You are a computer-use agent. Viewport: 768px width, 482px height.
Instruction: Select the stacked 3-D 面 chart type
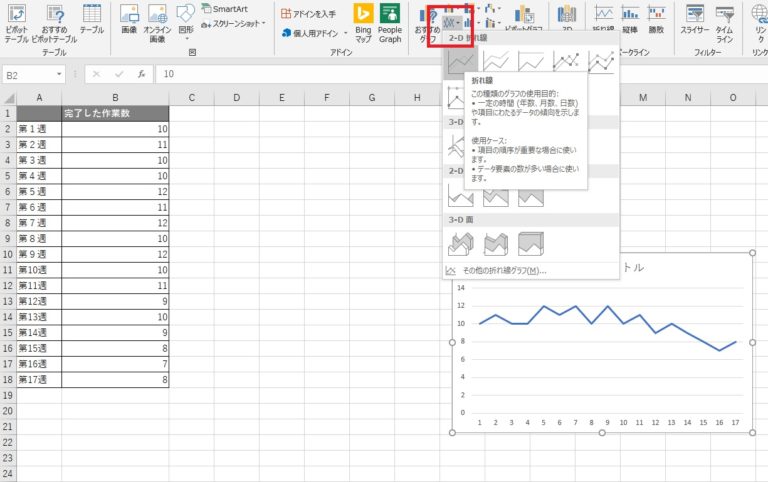496,244
